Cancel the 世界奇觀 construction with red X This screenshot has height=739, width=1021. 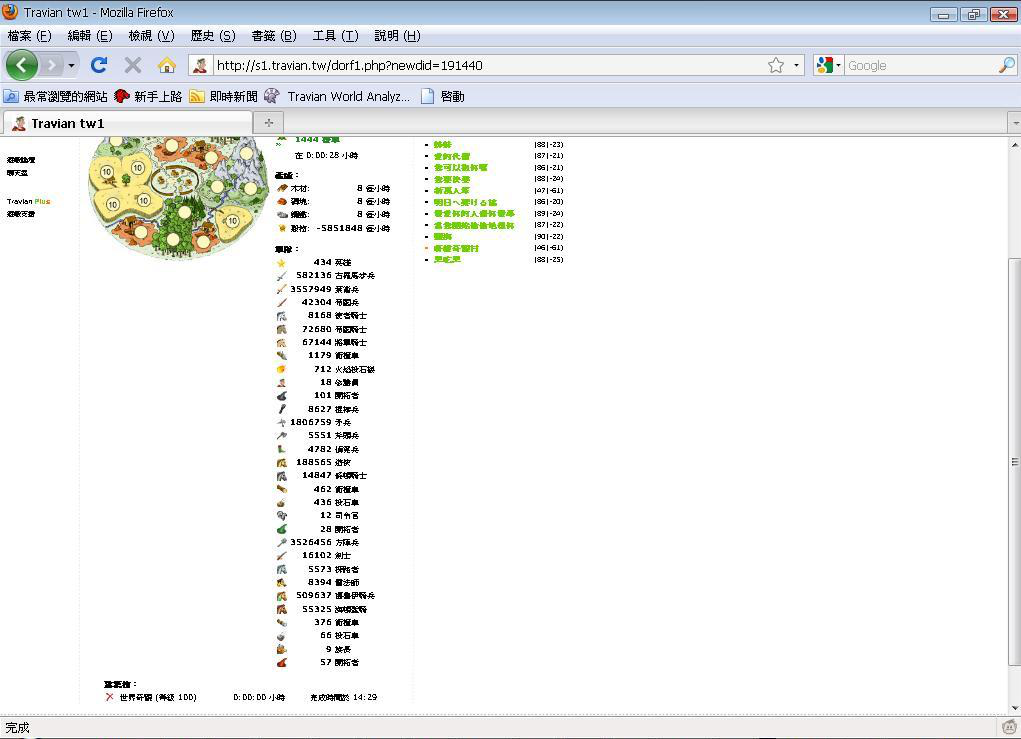point(109,697)
